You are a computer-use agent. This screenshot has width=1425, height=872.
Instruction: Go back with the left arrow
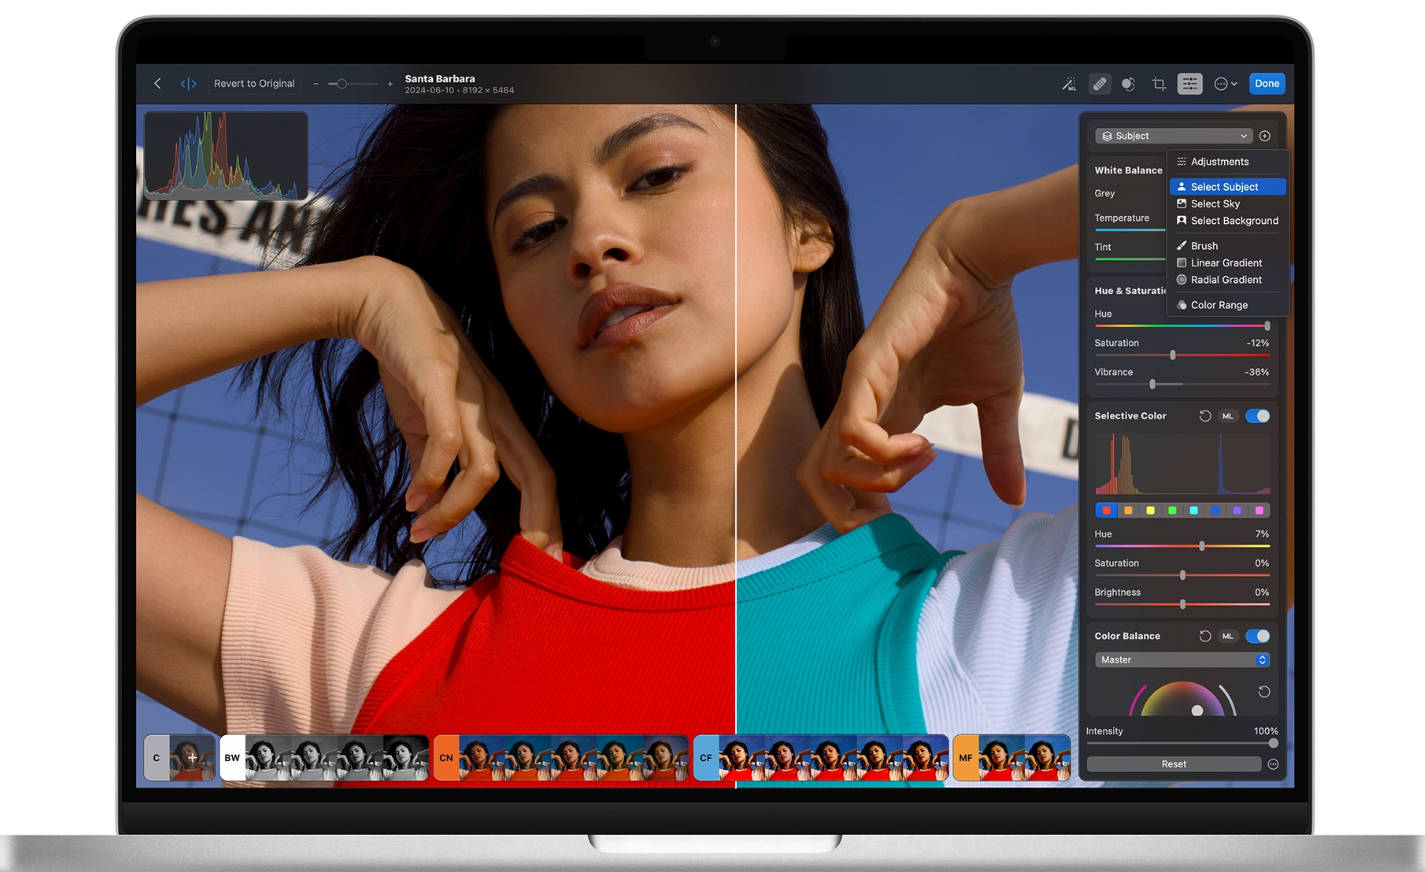click(x=157, y=84)
